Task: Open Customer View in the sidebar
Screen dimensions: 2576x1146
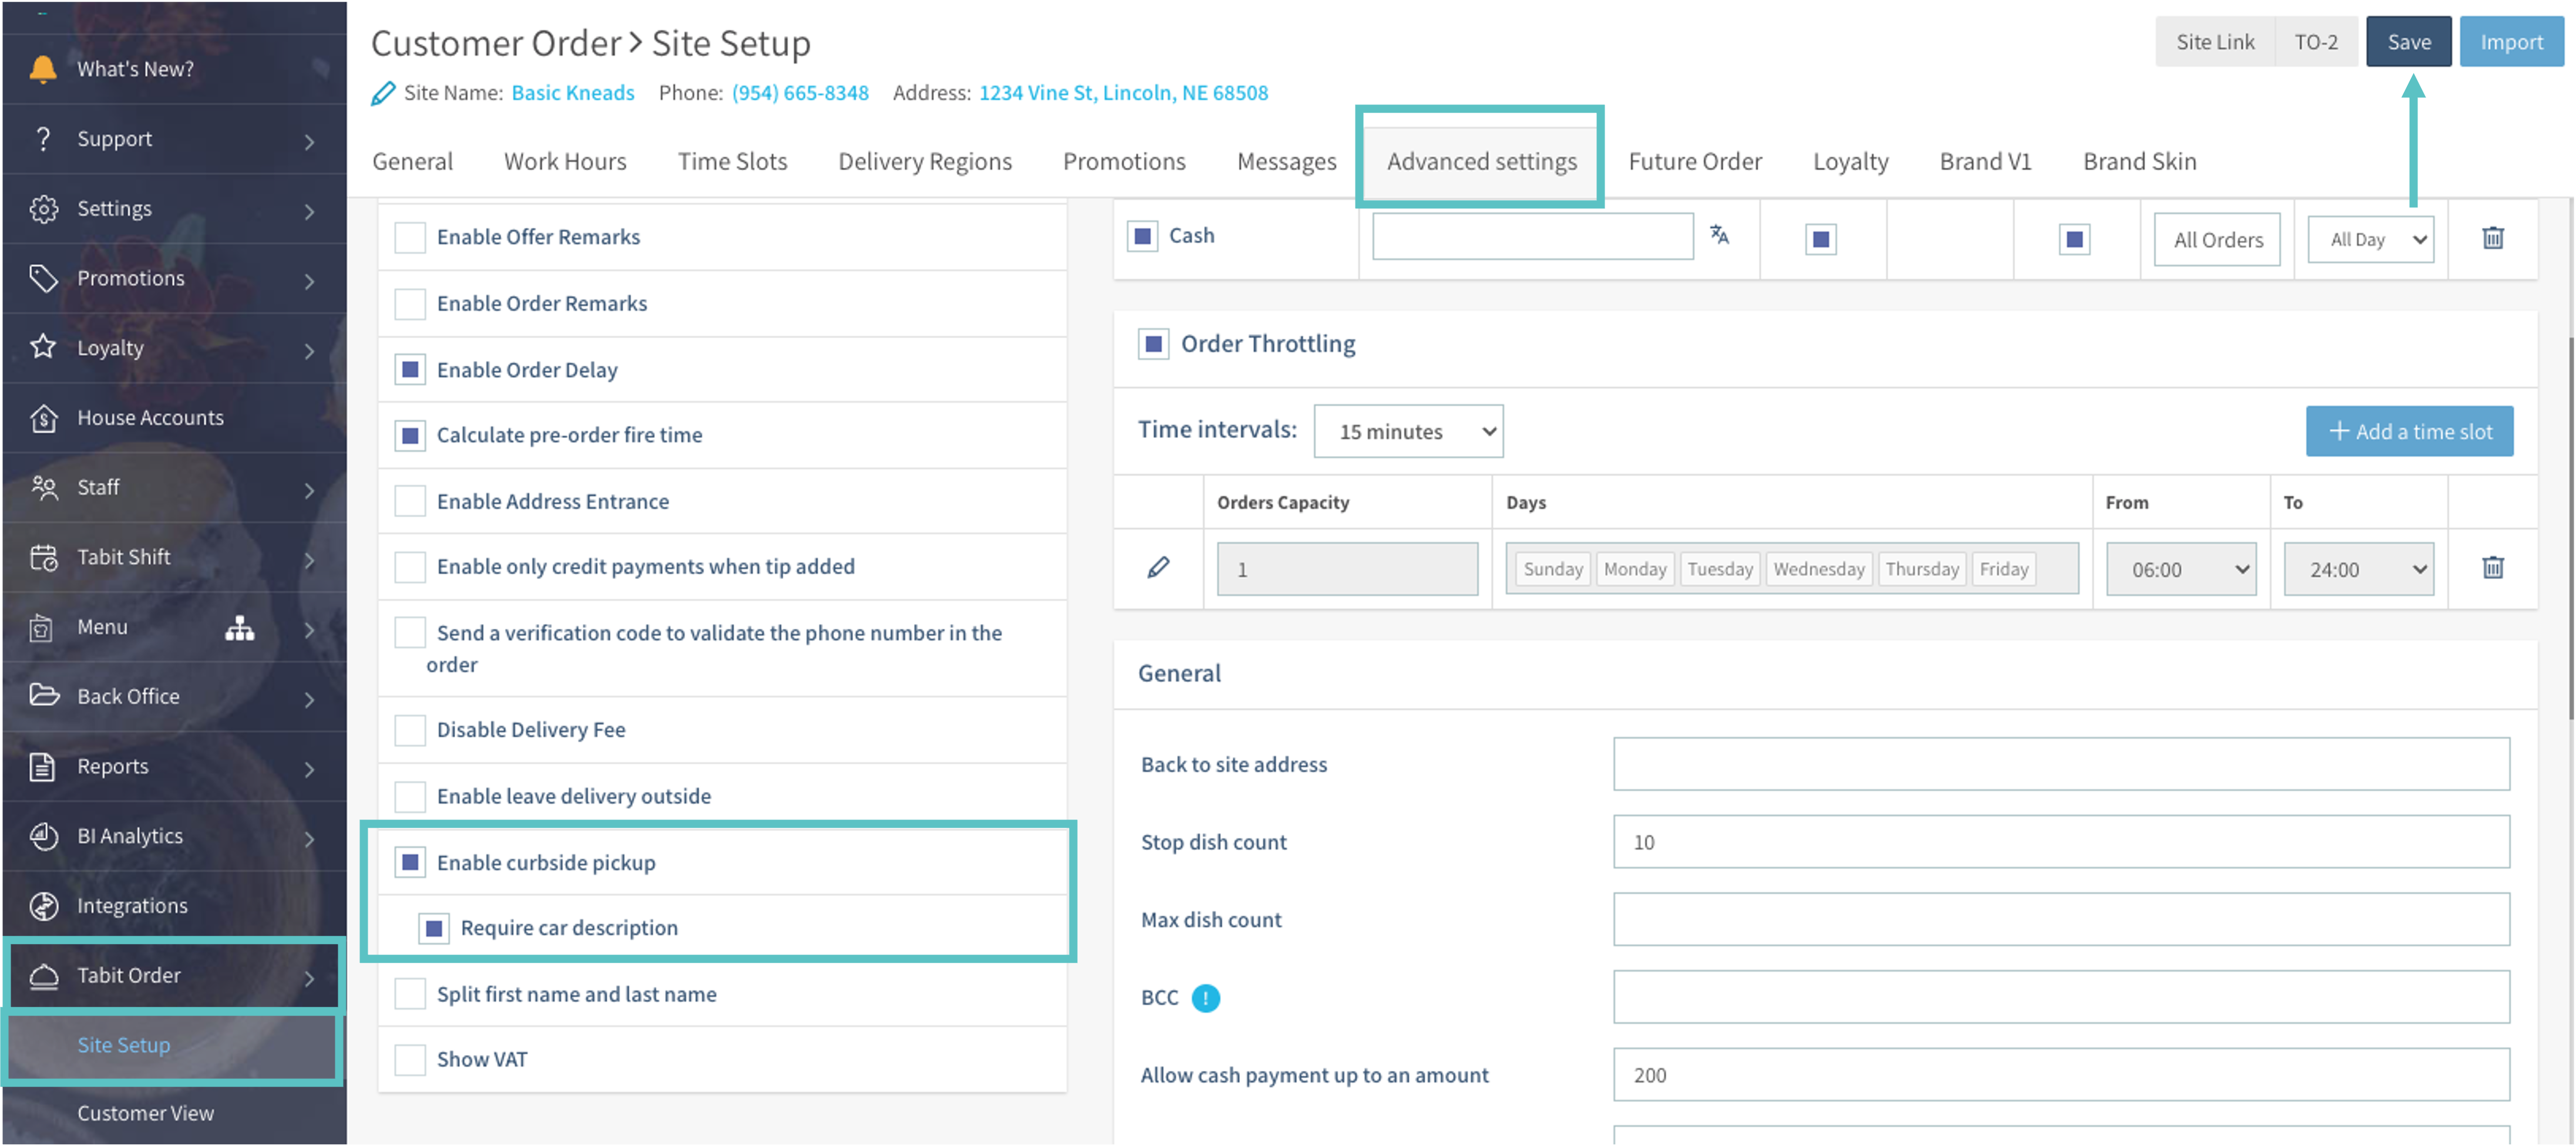Action: [x=146, y=1113]
